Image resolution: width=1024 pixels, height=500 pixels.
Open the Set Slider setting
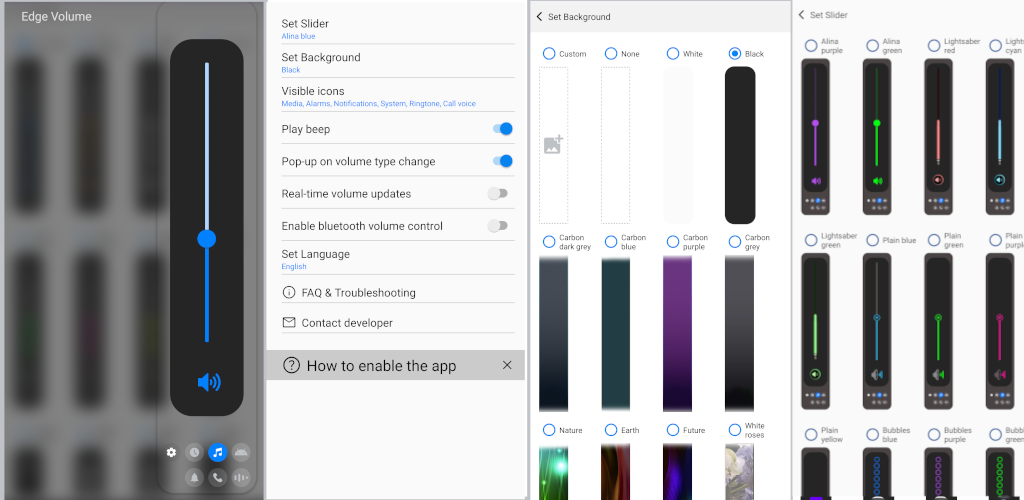pos(398,29)
